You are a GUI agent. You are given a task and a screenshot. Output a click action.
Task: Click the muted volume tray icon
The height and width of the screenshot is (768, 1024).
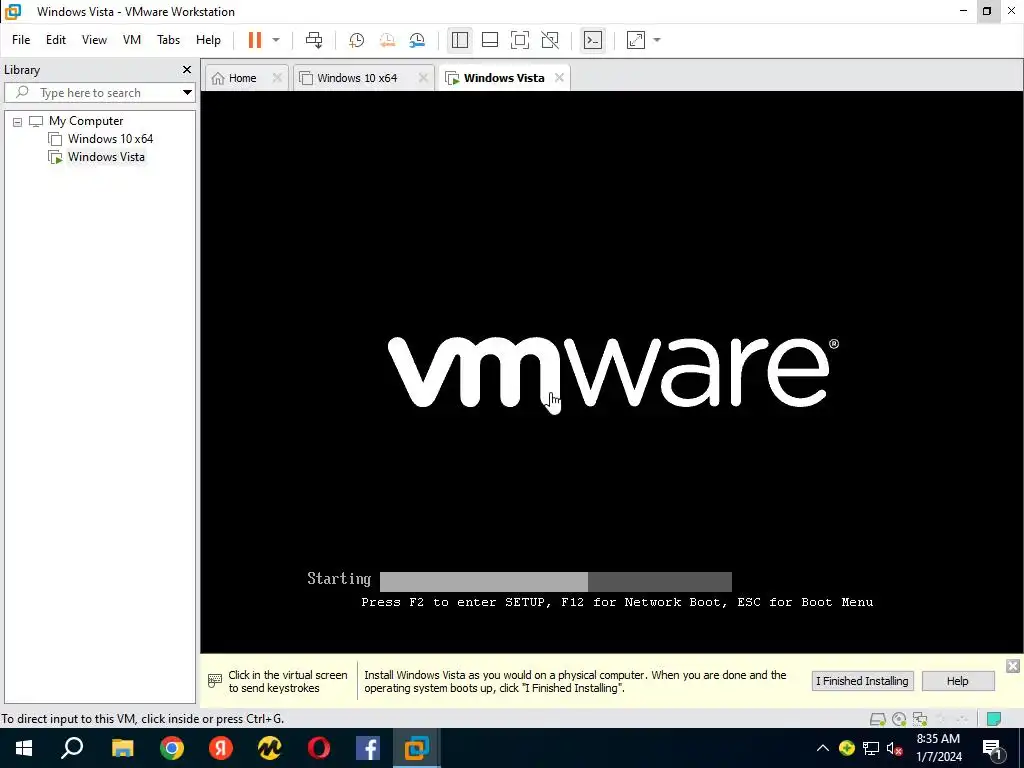(x=895, y=748)
